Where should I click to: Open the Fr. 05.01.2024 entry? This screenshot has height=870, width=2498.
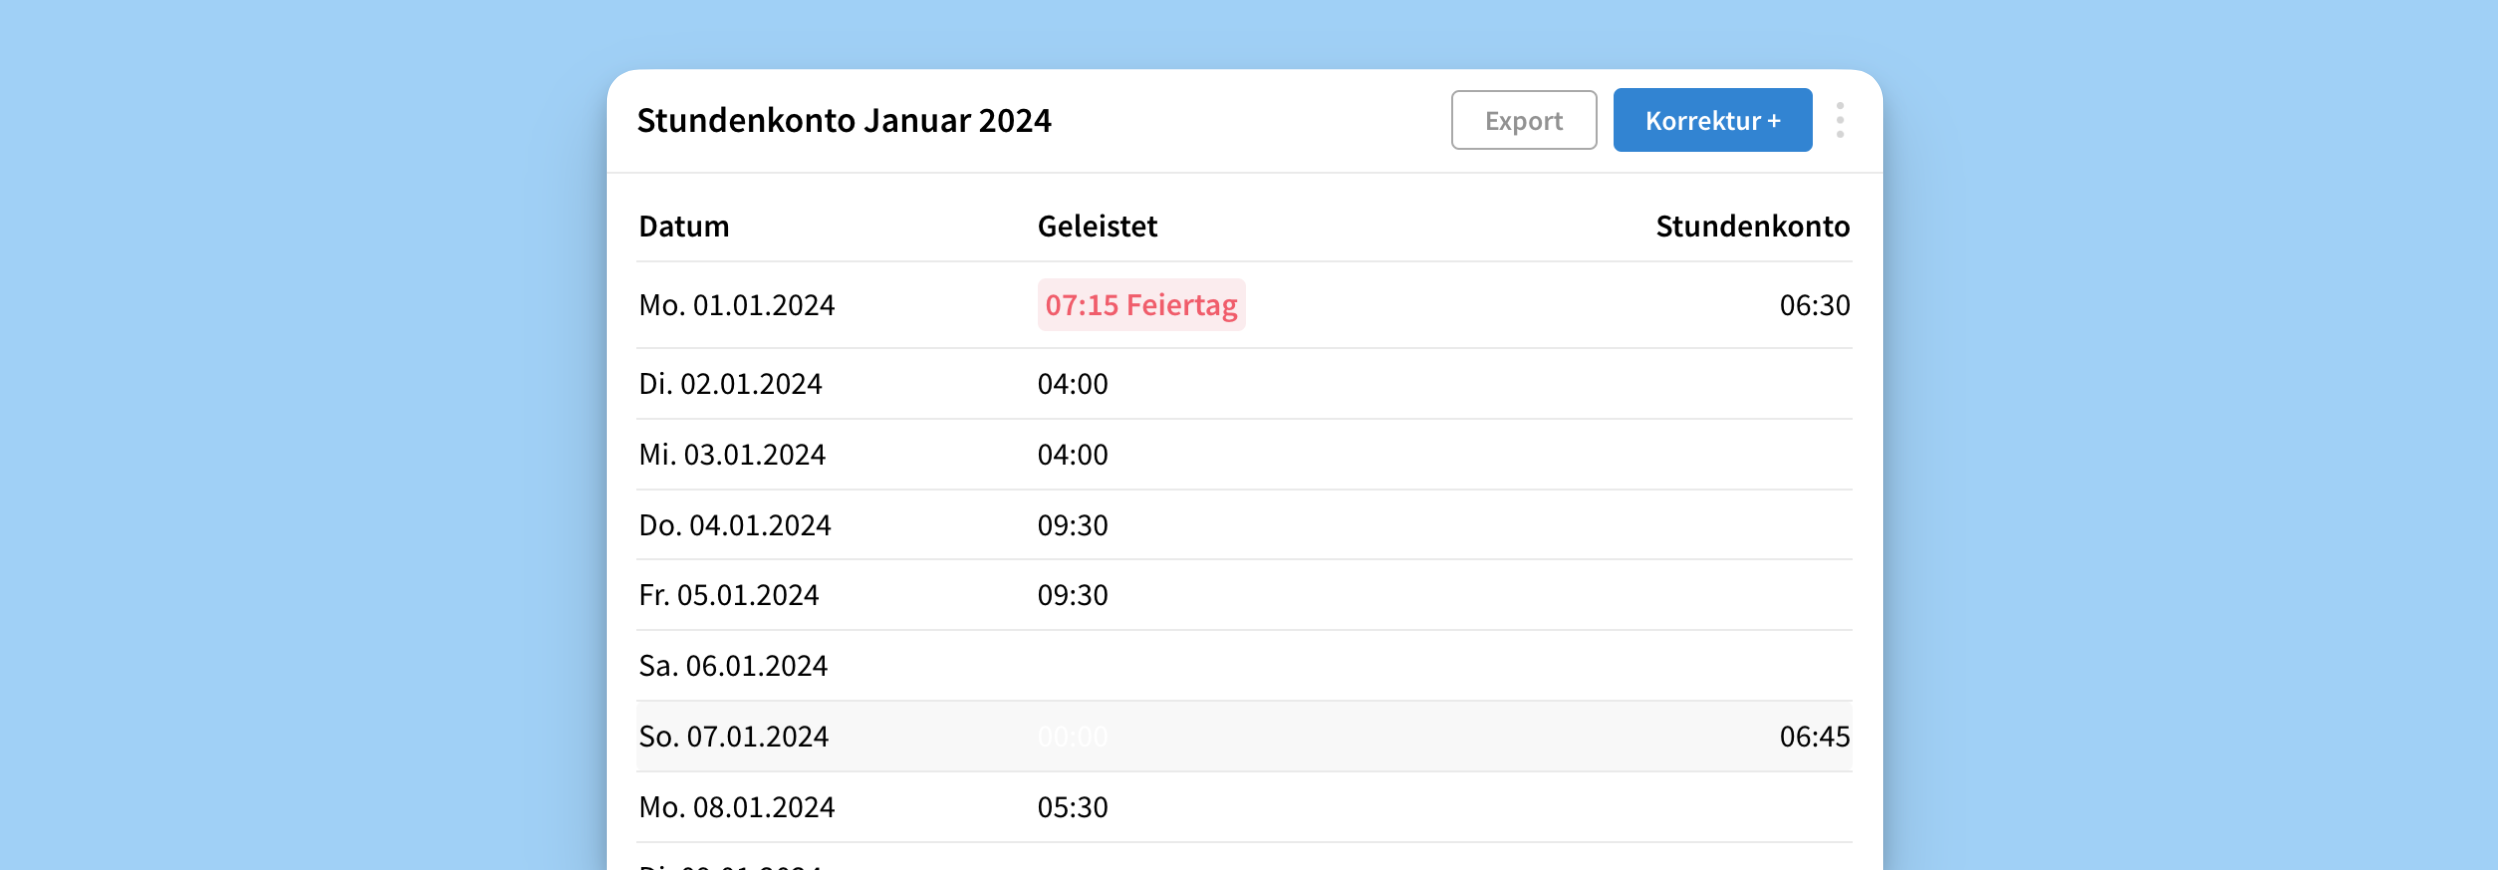click(x=729, y=595)
